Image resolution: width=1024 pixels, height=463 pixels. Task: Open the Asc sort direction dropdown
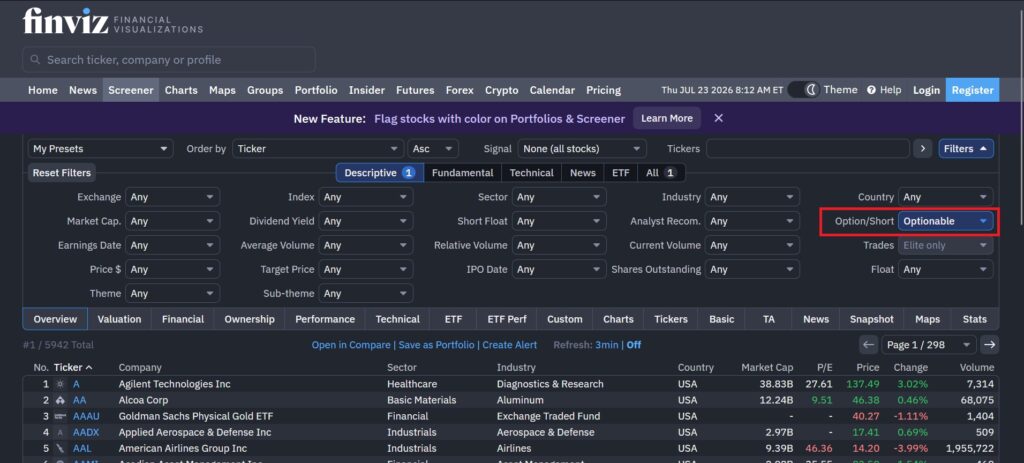(433, 149)
